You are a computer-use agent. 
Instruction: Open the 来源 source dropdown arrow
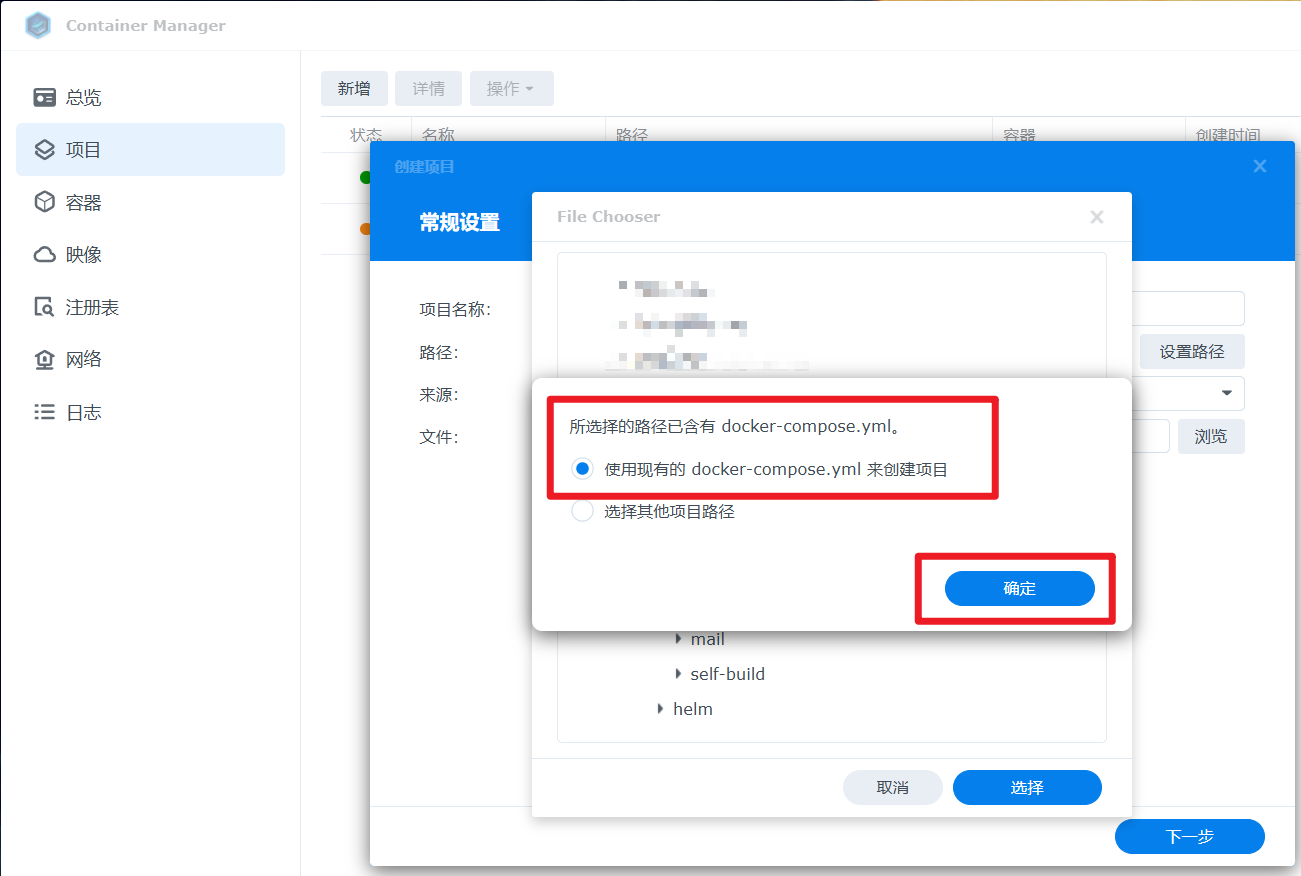point(1227,394)
